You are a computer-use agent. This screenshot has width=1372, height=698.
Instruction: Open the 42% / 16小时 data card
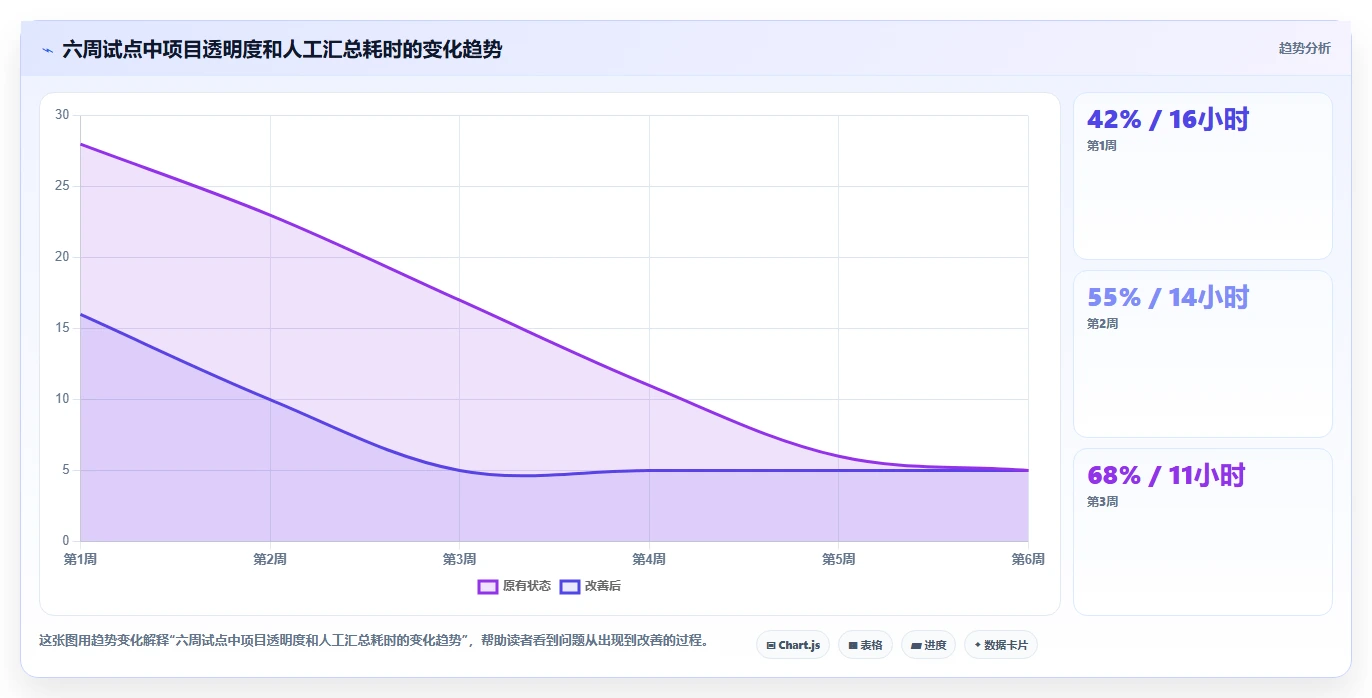[x=1202, y=176]
